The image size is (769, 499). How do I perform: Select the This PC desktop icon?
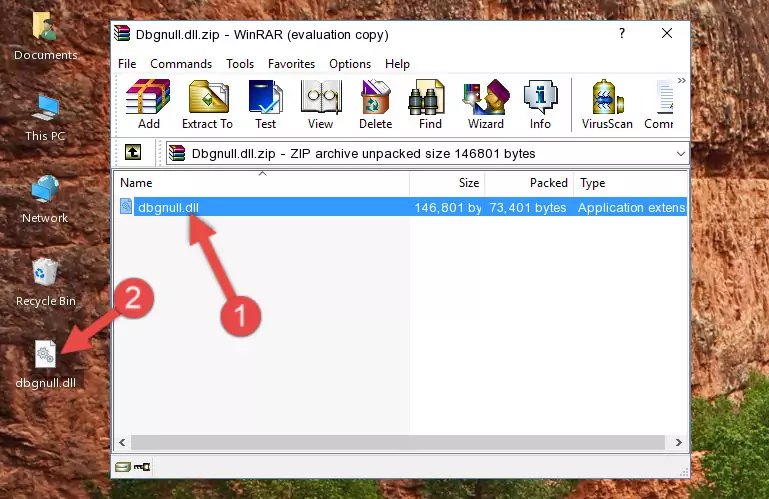[x=45, y=118]
